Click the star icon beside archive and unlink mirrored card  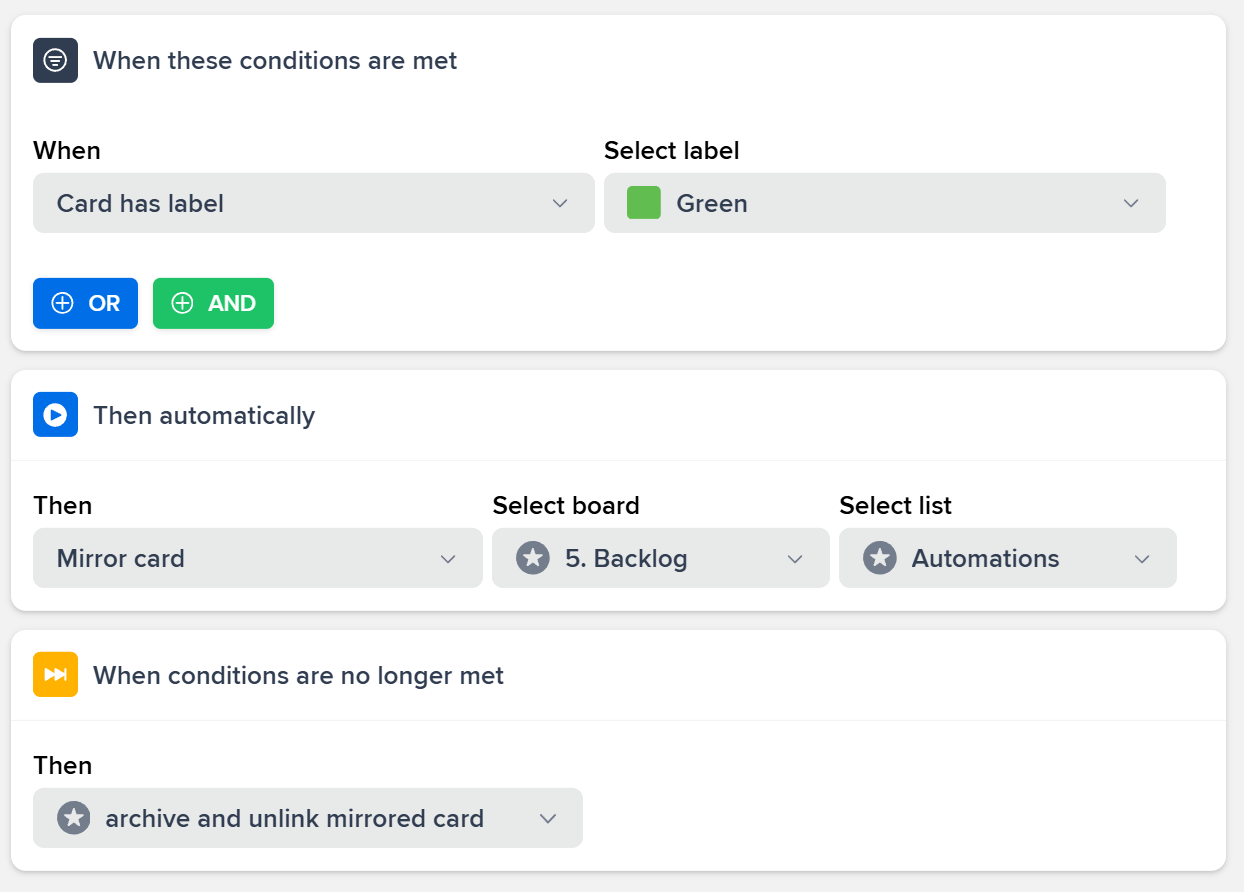73,818
